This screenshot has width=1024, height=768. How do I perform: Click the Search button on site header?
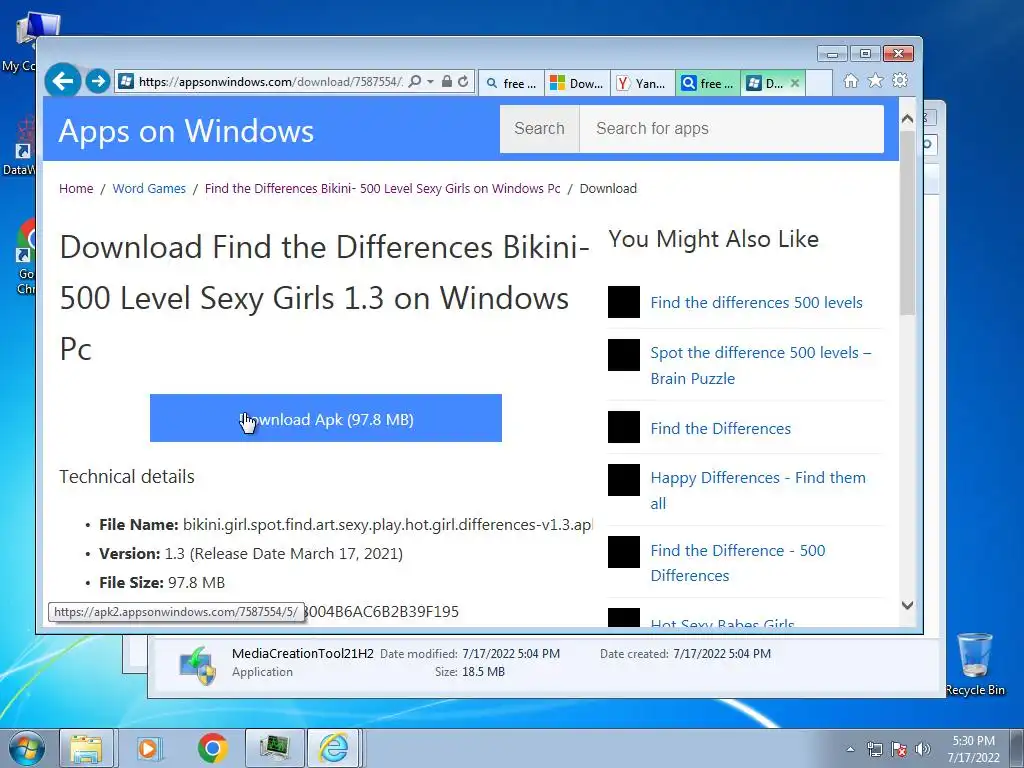[x=539, y=129]
